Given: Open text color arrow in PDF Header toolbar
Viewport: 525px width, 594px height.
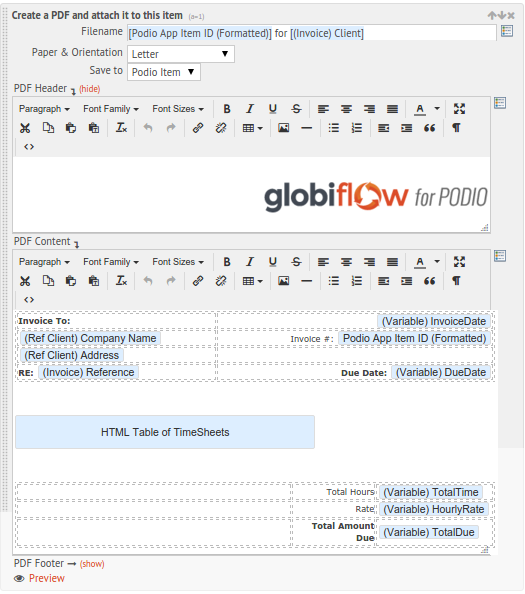Looking at the screenshot, I should (x=437, y=109).
